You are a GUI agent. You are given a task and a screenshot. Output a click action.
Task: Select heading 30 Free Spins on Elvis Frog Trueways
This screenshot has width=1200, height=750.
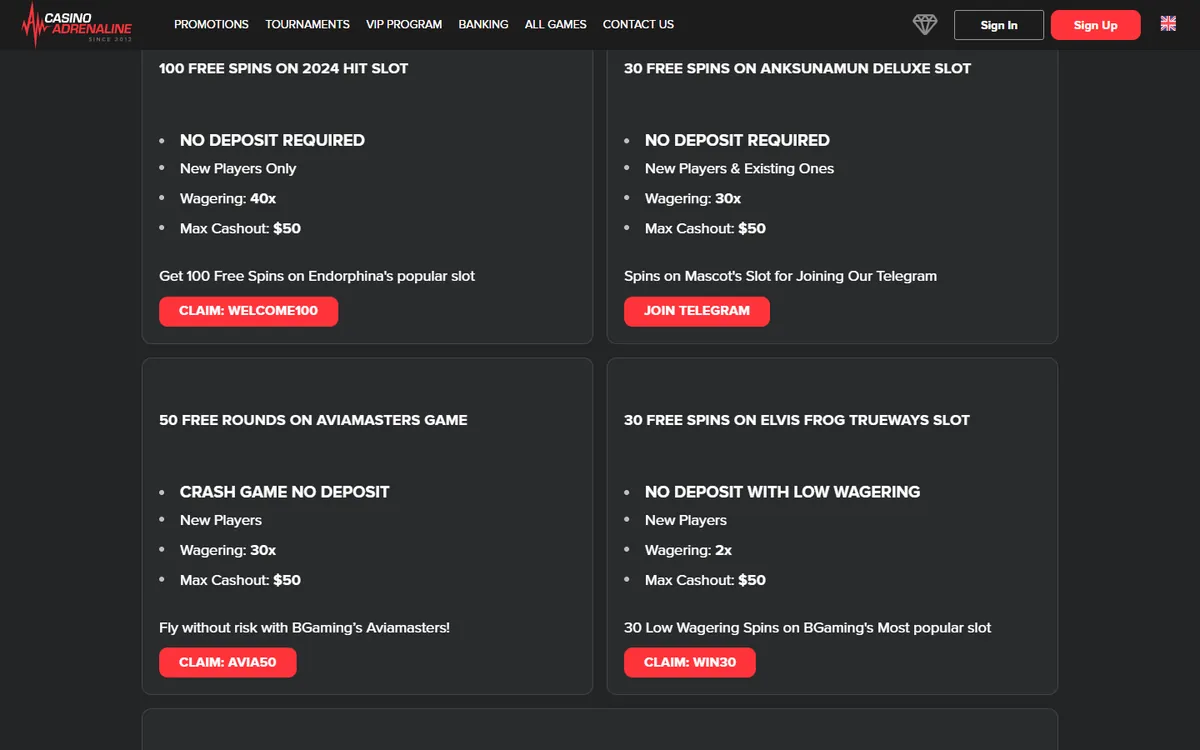(797, 420)
